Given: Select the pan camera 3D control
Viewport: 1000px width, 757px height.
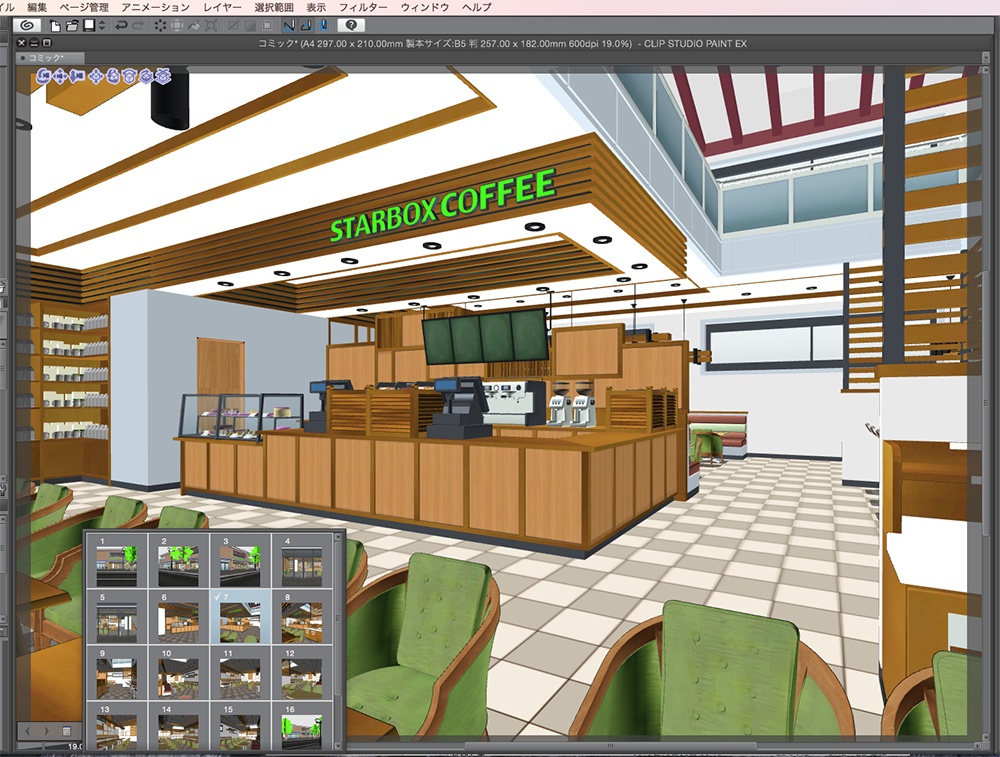Looking at the screenshot, I should coord(60,76).
